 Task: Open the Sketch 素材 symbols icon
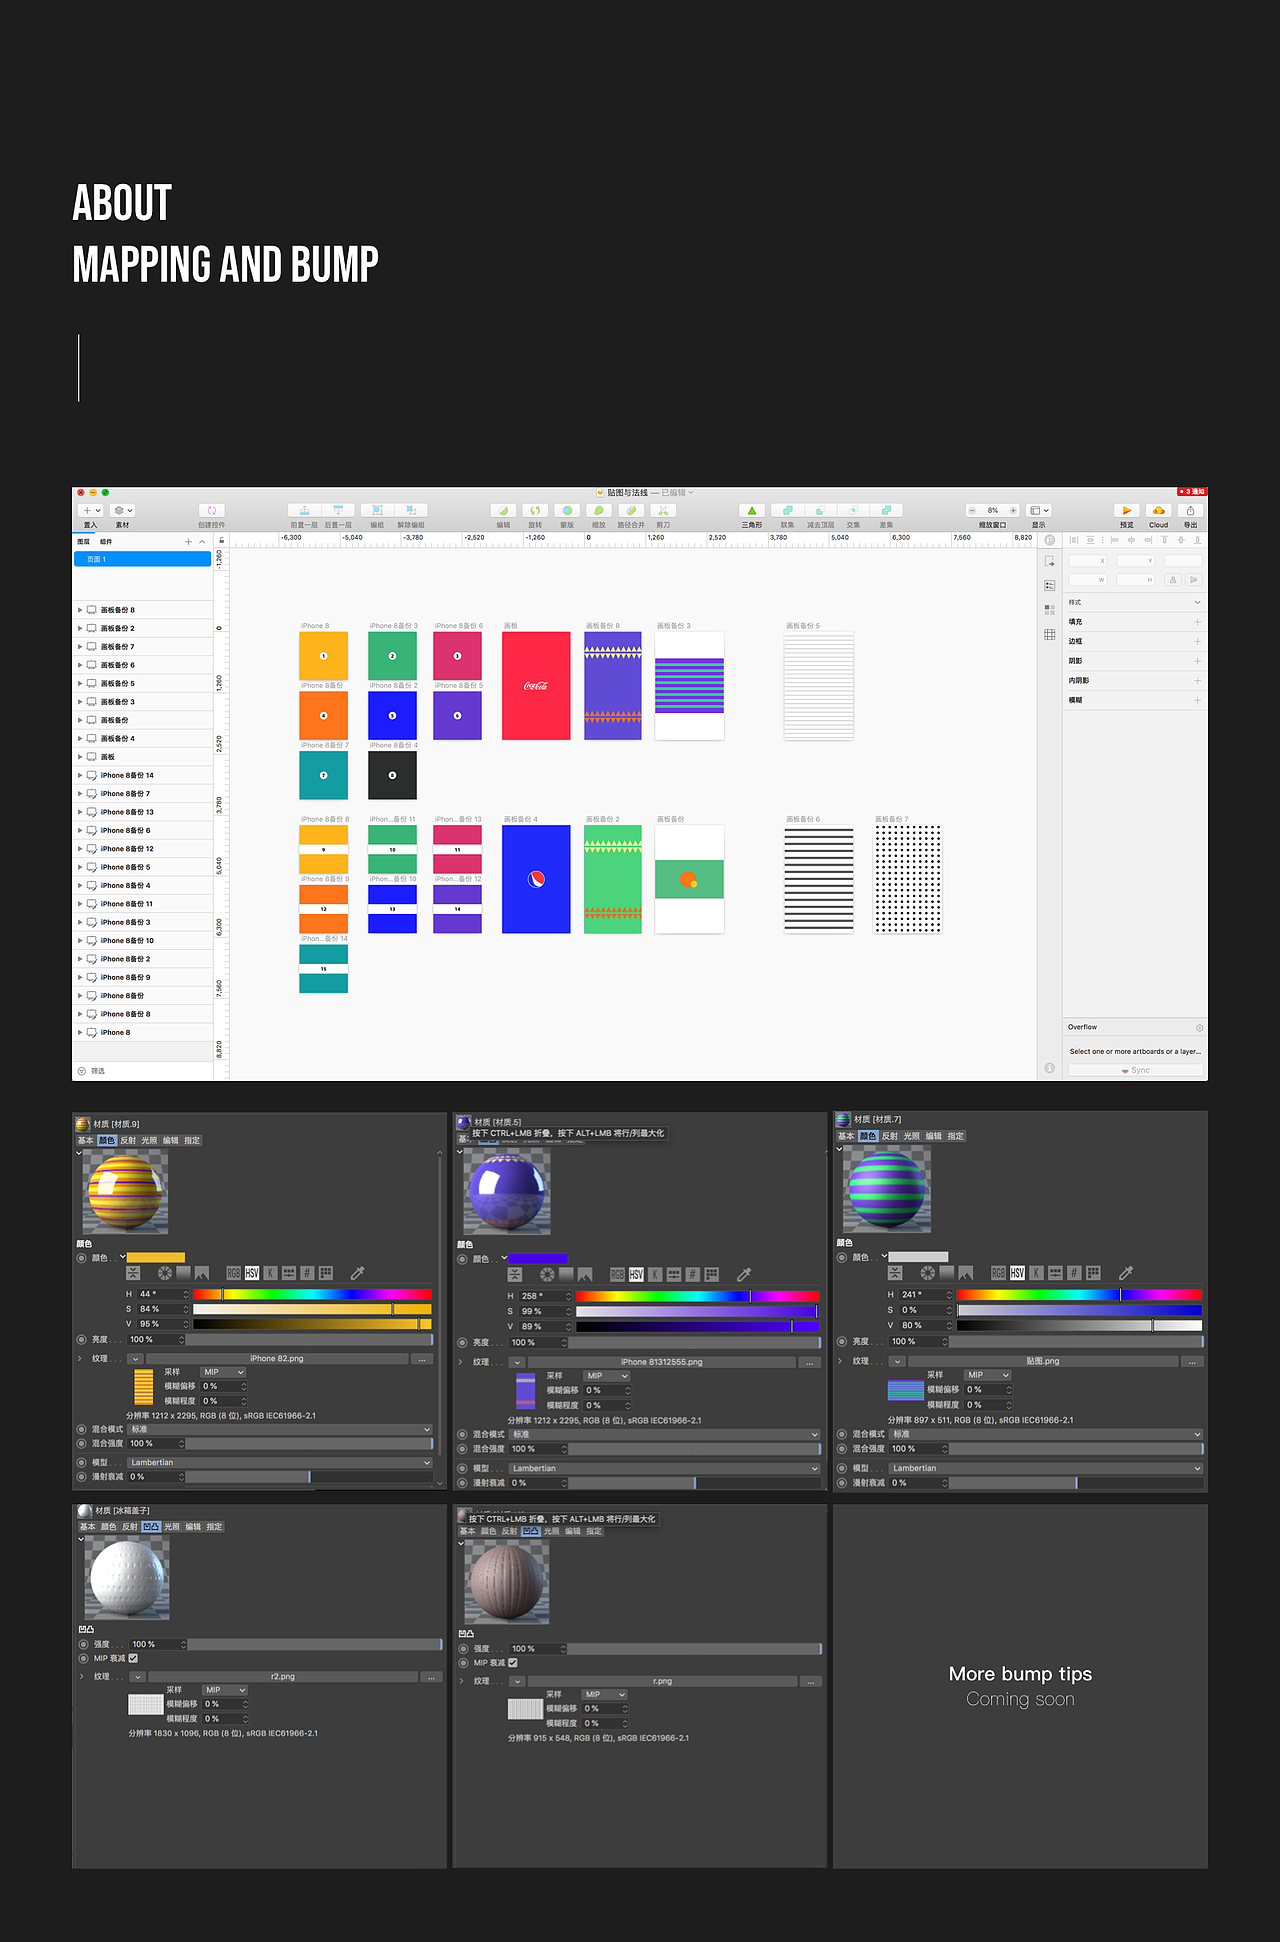[122, 510]
